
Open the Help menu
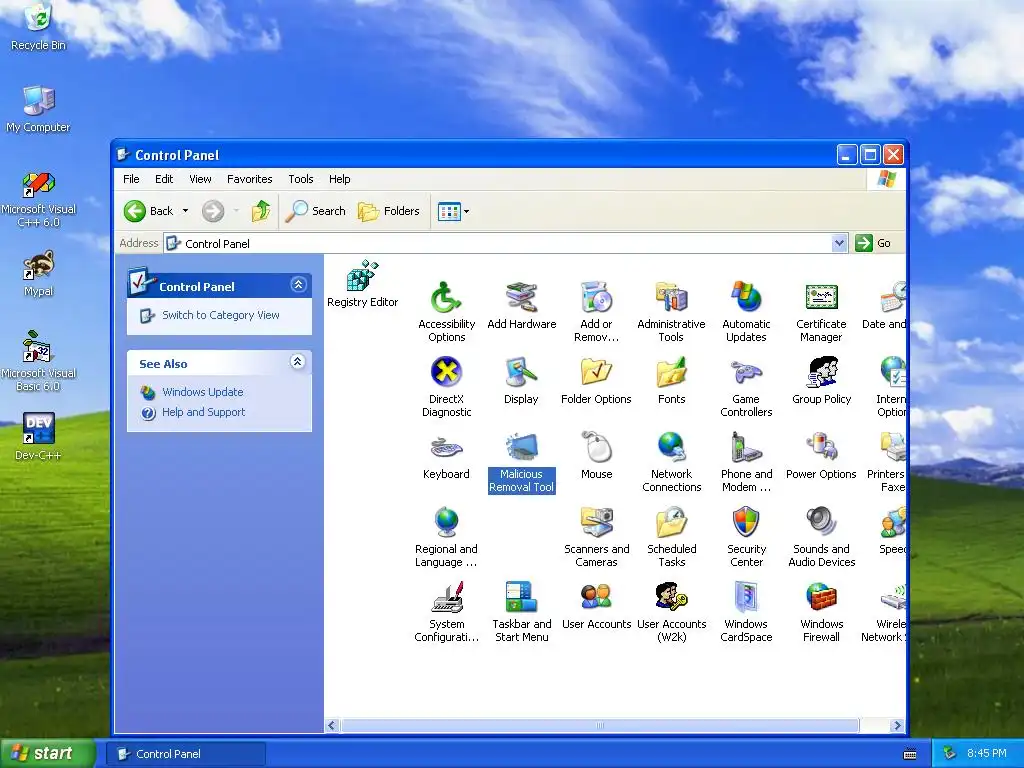340,179
